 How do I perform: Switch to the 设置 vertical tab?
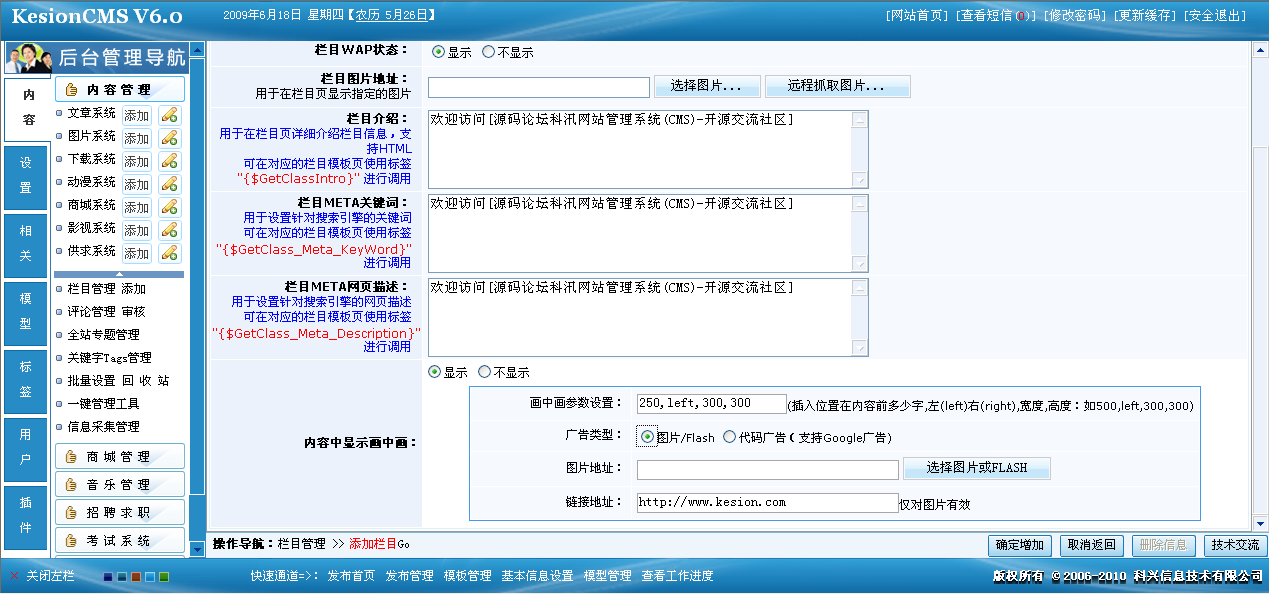click(26, 175)
